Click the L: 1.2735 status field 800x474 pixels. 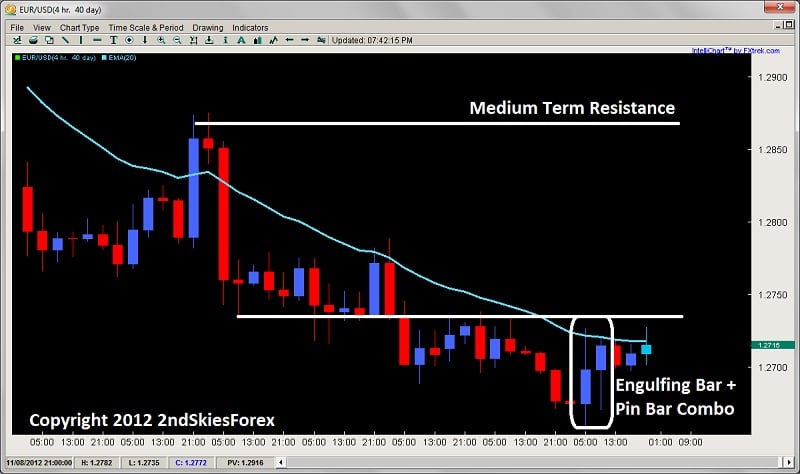pyautogui.click(x=144, y=463)
